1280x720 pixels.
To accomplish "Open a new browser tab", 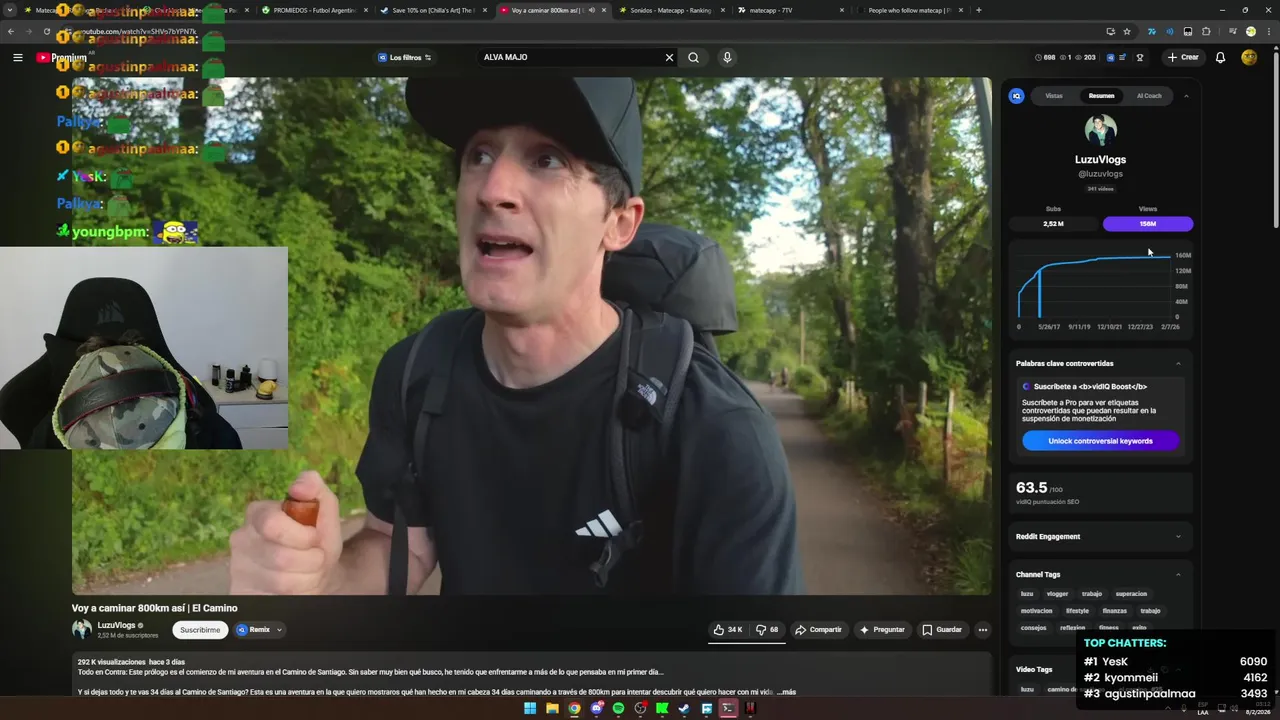I will 978,10.
